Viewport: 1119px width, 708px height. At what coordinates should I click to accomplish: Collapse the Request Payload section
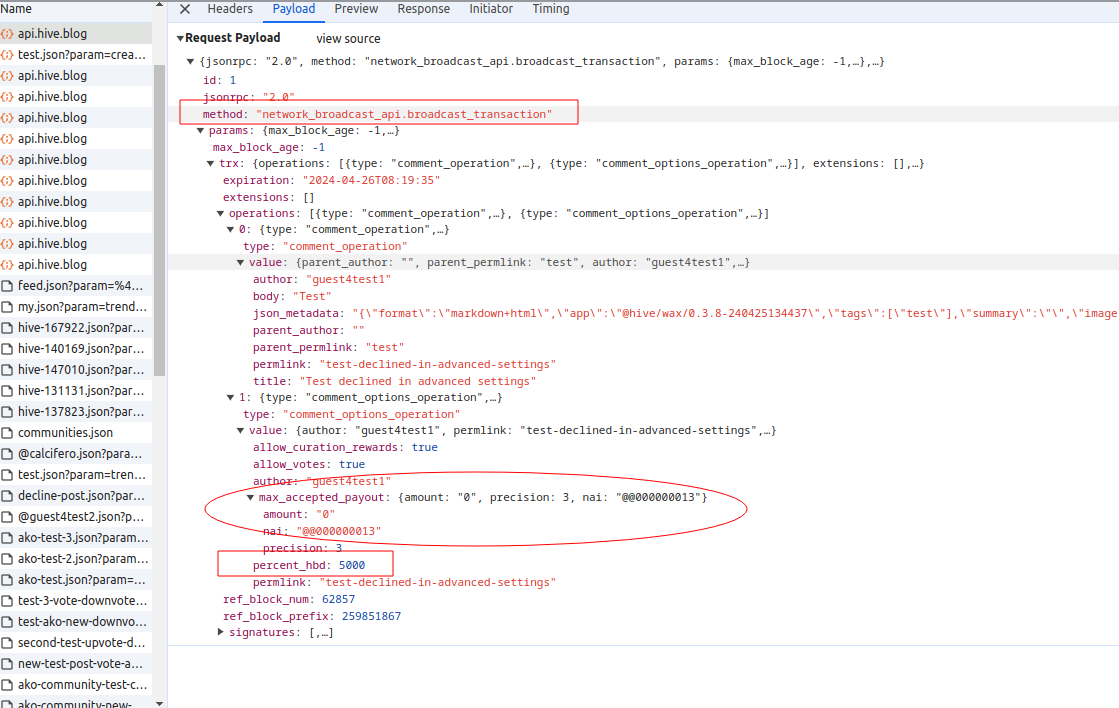tap(180, 38)
